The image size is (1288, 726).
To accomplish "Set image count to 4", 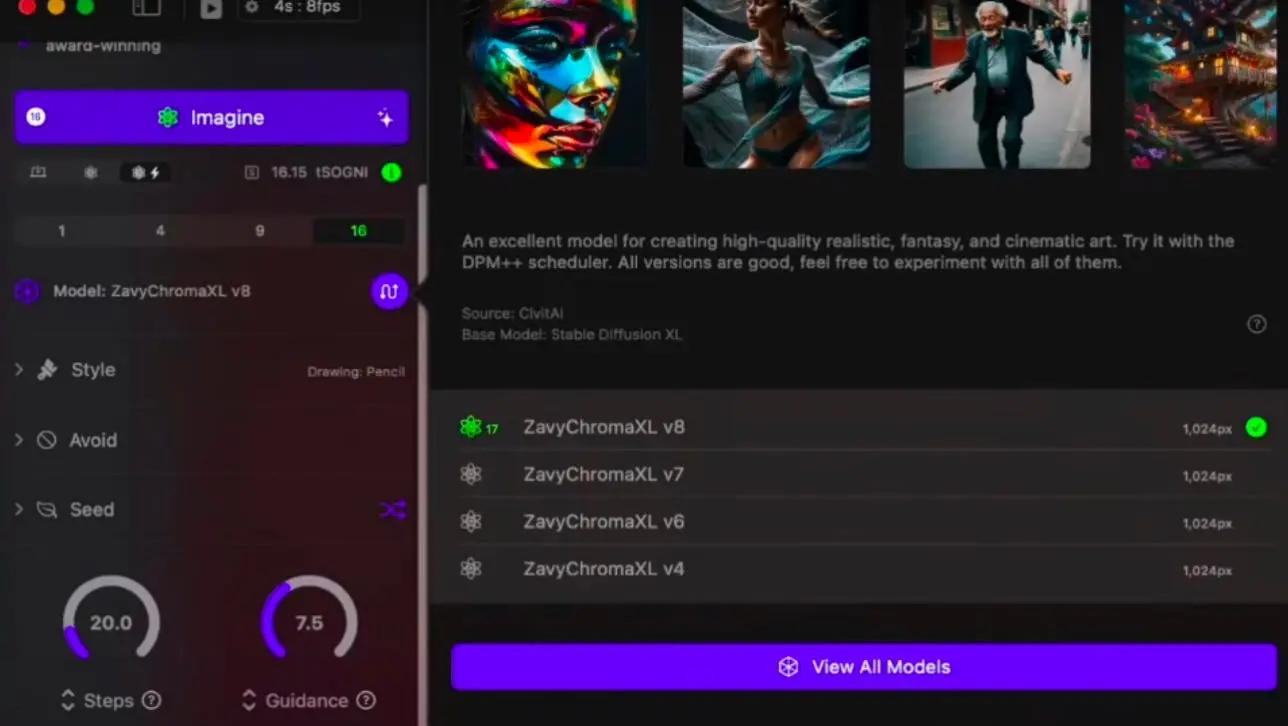I will (160, 231).
